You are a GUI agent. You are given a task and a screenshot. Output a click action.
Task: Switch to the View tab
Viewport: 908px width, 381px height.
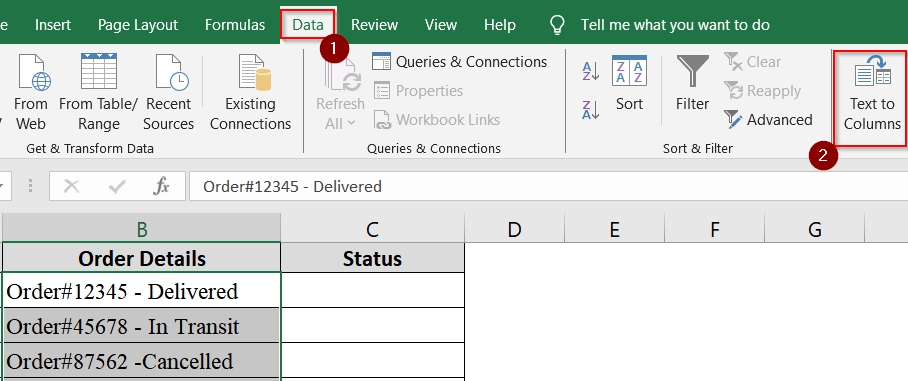click(x=441, y=25)
